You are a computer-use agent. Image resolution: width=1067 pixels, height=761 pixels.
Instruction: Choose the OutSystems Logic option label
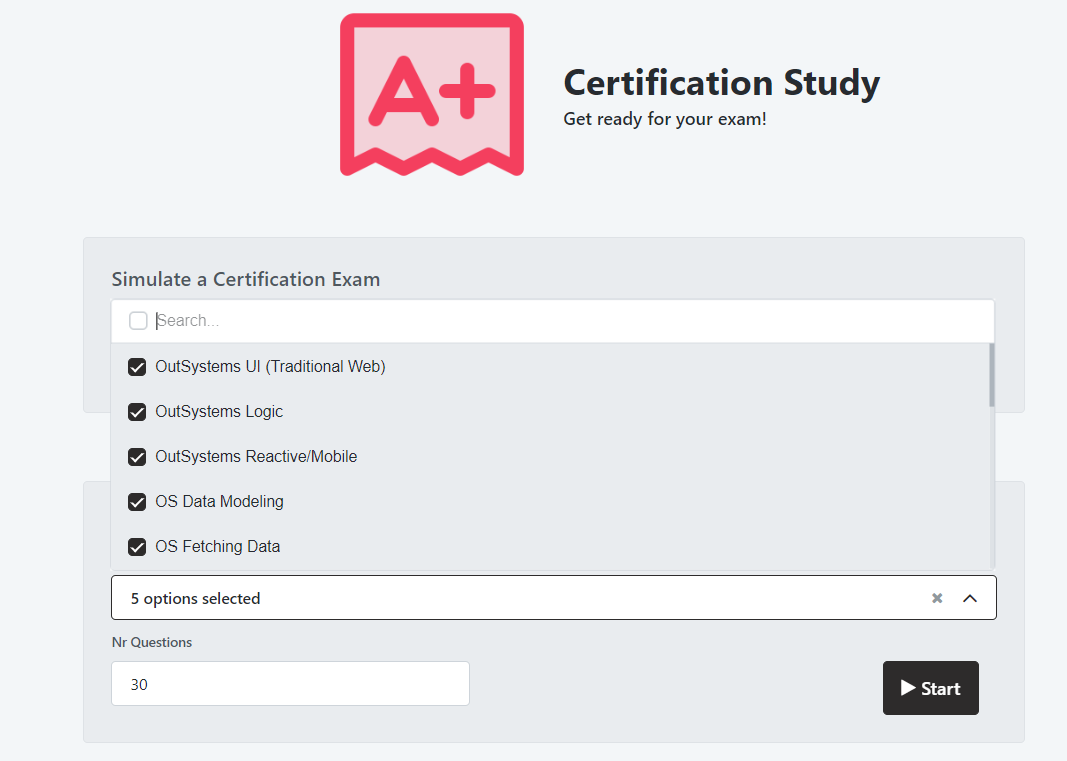pos(219,412)
